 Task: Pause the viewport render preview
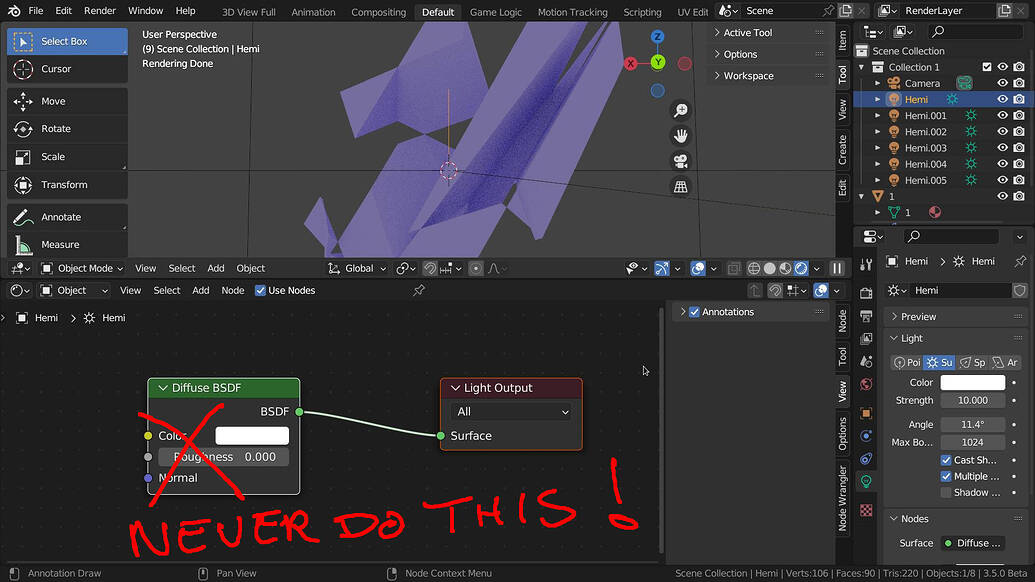[x=837, y=269]
